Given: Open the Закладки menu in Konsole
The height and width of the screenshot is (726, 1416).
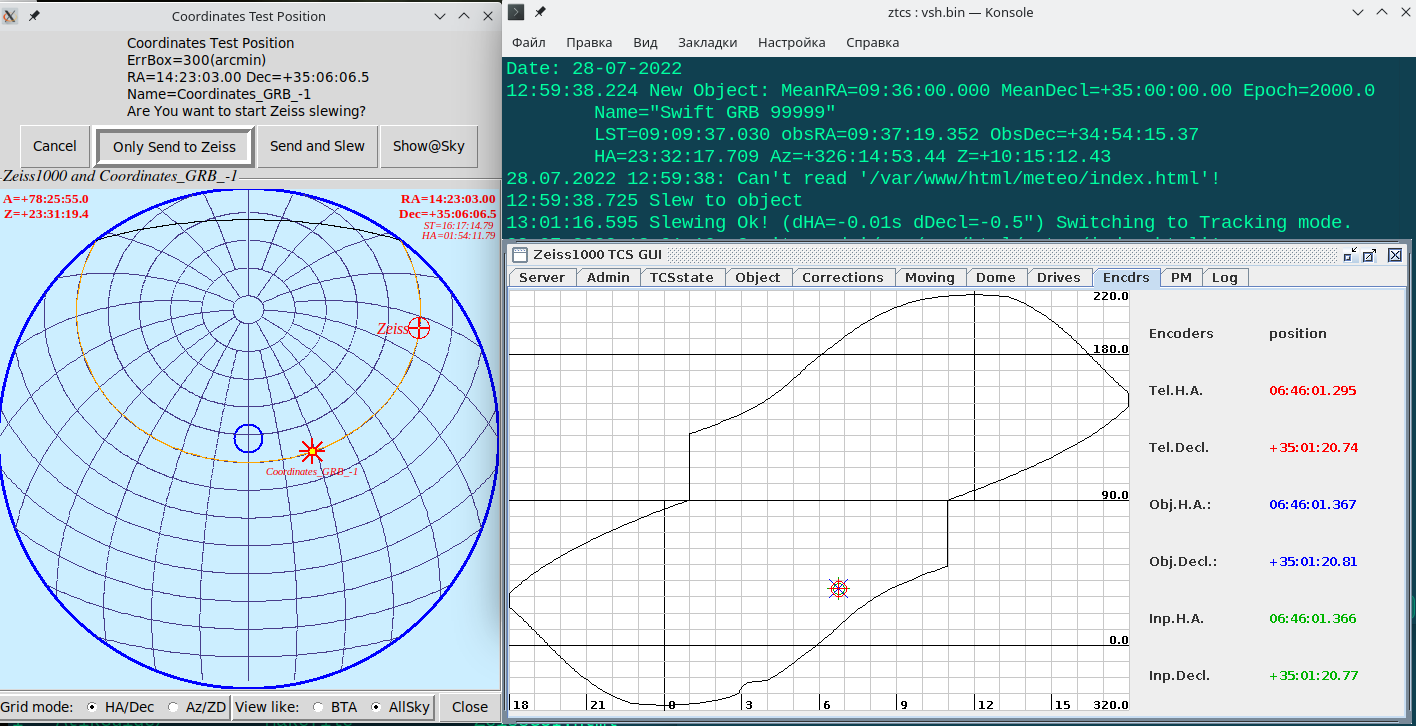Looking at the screenshot, I should point(707,43).
